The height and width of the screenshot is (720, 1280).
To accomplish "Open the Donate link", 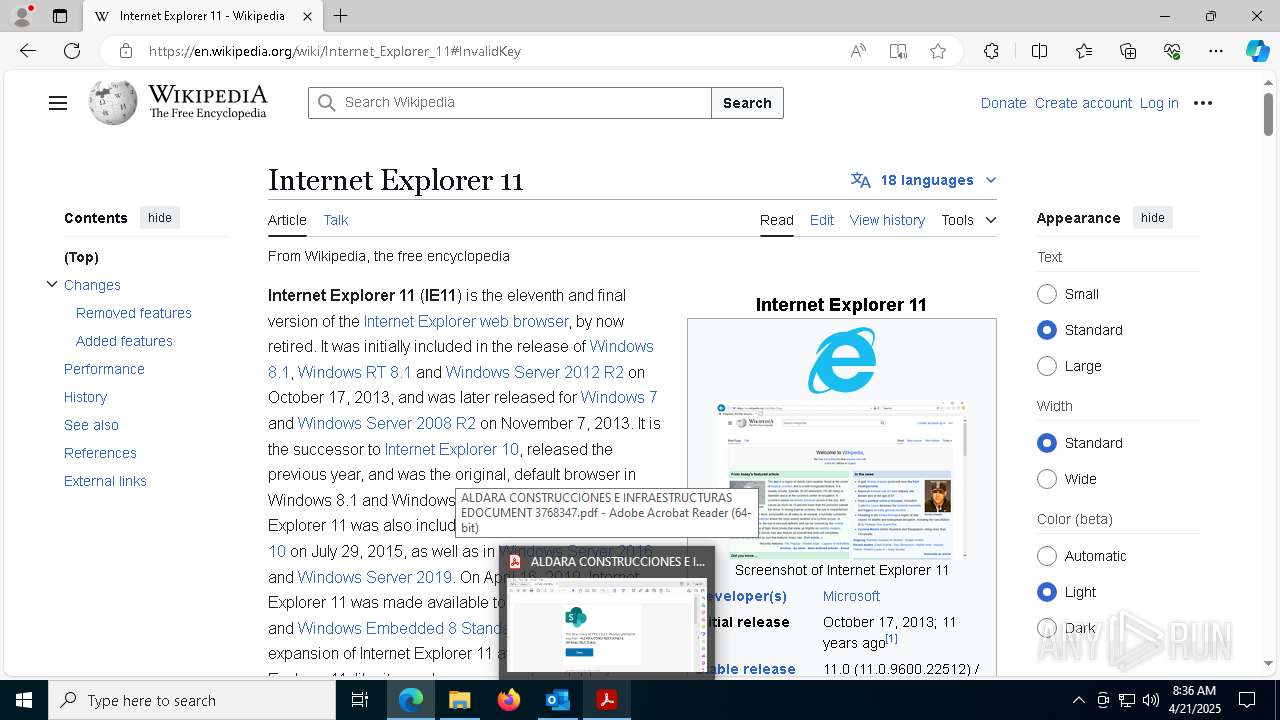I will click(1003, 103).
